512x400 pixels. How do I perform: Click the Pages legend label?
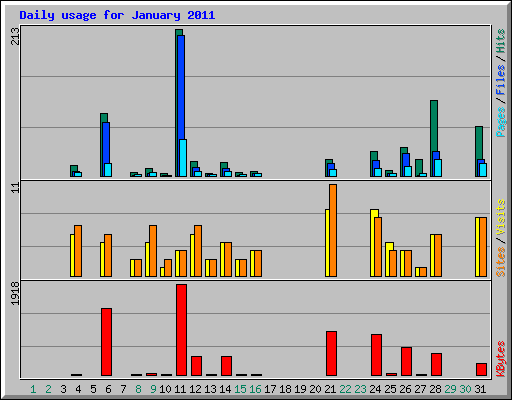pos(501,122)
